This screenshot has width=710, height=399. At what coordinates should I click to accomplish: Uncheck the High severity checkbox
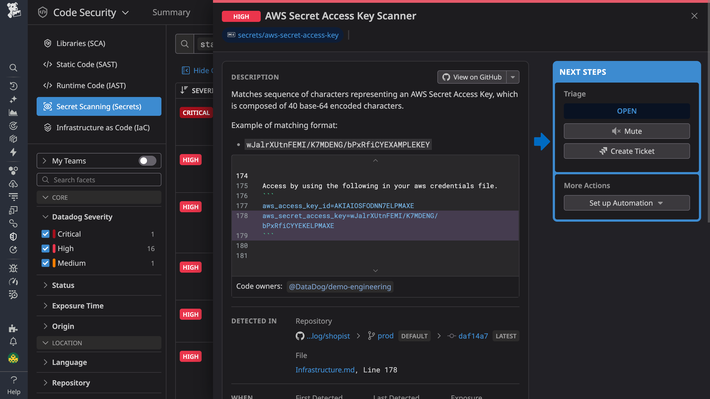click(45, 249)
